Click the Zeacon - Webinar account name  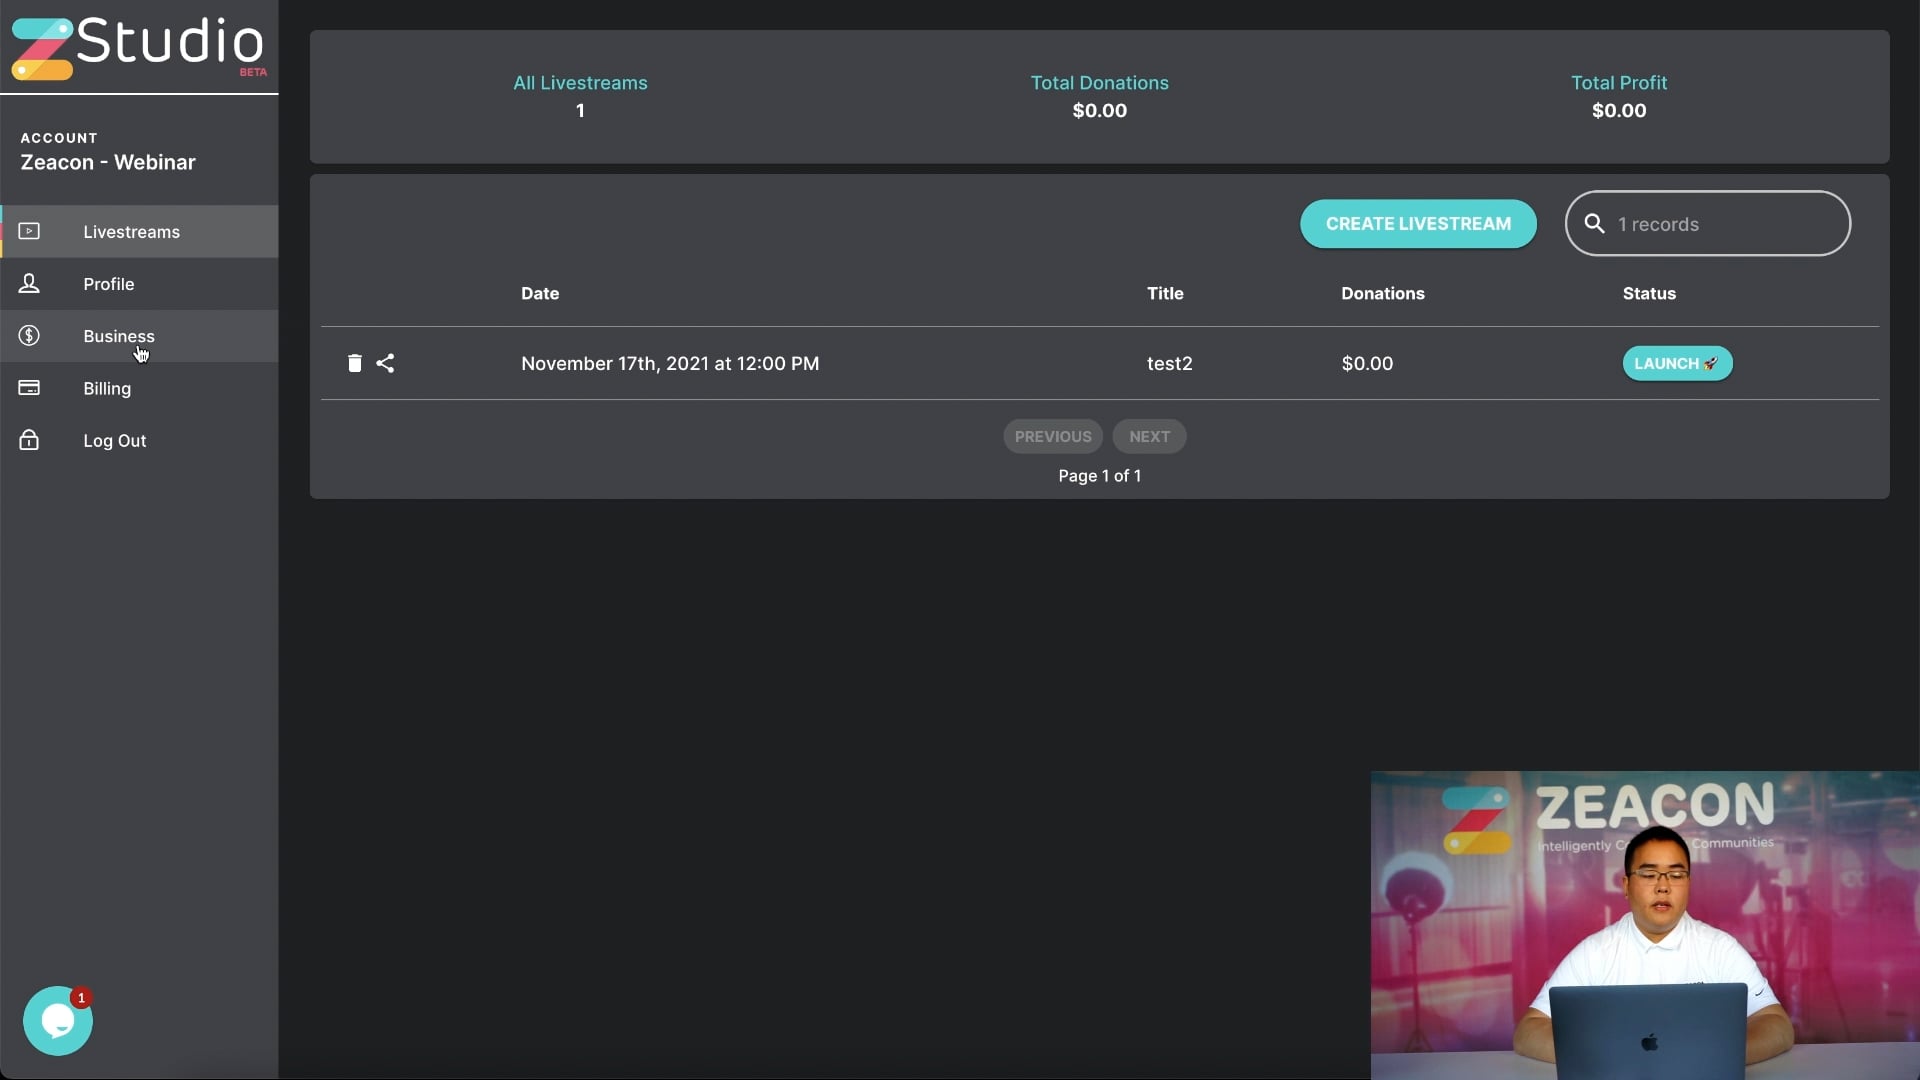click(108, 162)
